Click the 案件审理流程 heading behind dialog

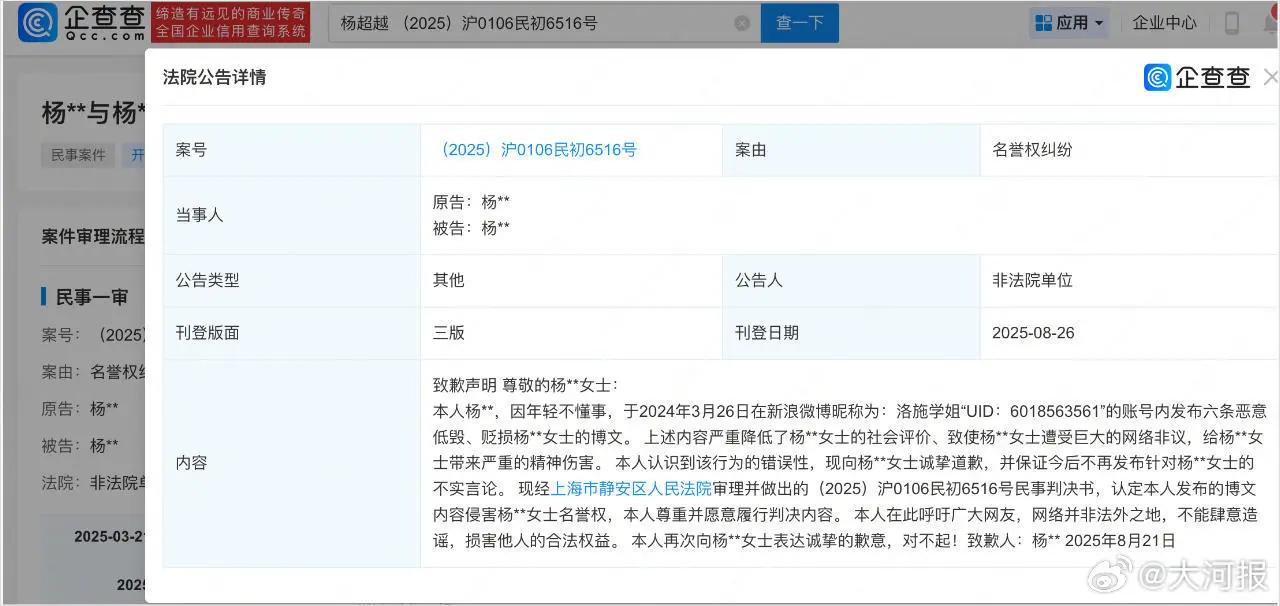tap(93, 237)
